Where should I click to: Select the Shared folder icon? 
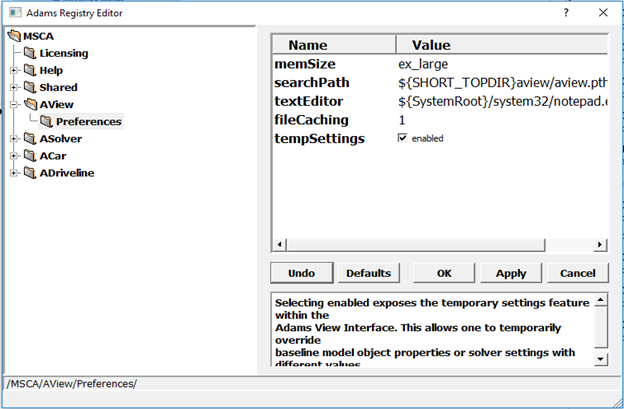pyautogui.click(x=30, y=87)
